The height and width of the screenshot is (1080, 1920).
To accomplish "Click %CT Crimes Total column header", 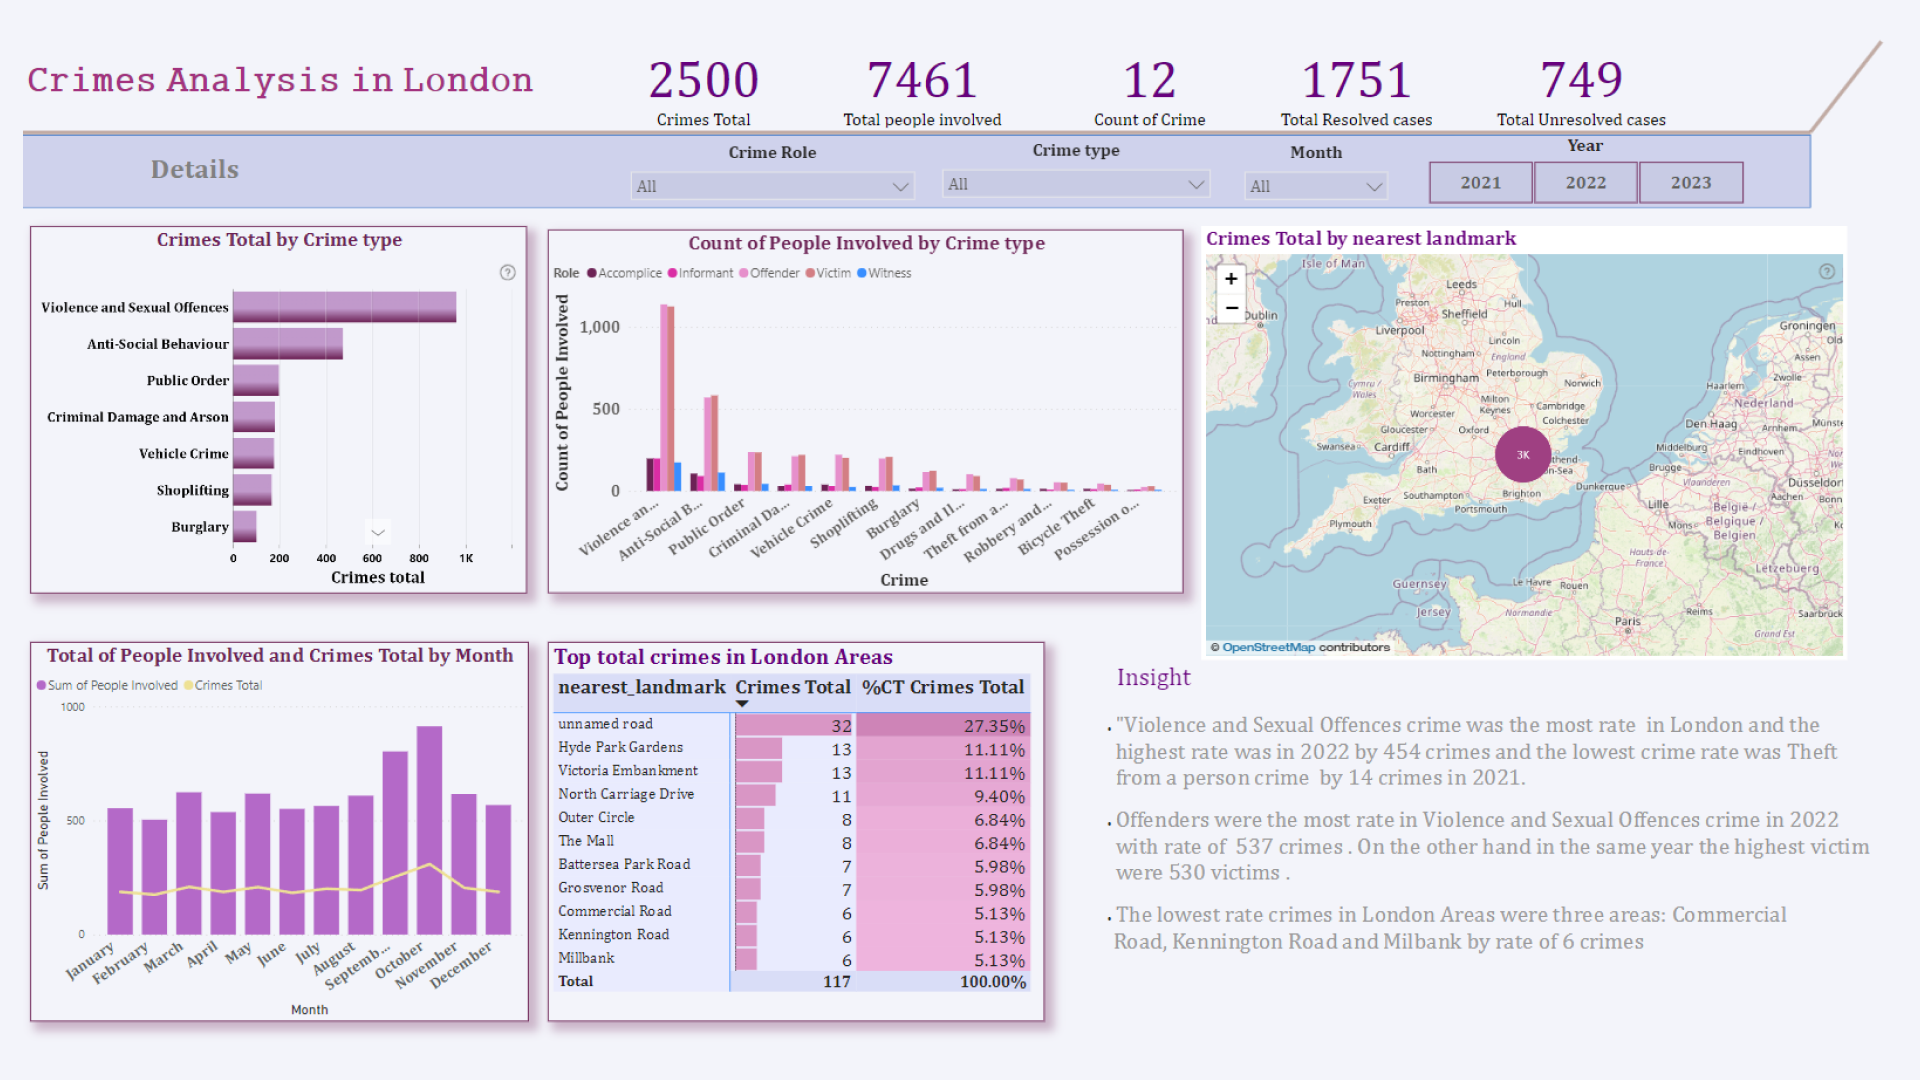I will tap(943, 687).
